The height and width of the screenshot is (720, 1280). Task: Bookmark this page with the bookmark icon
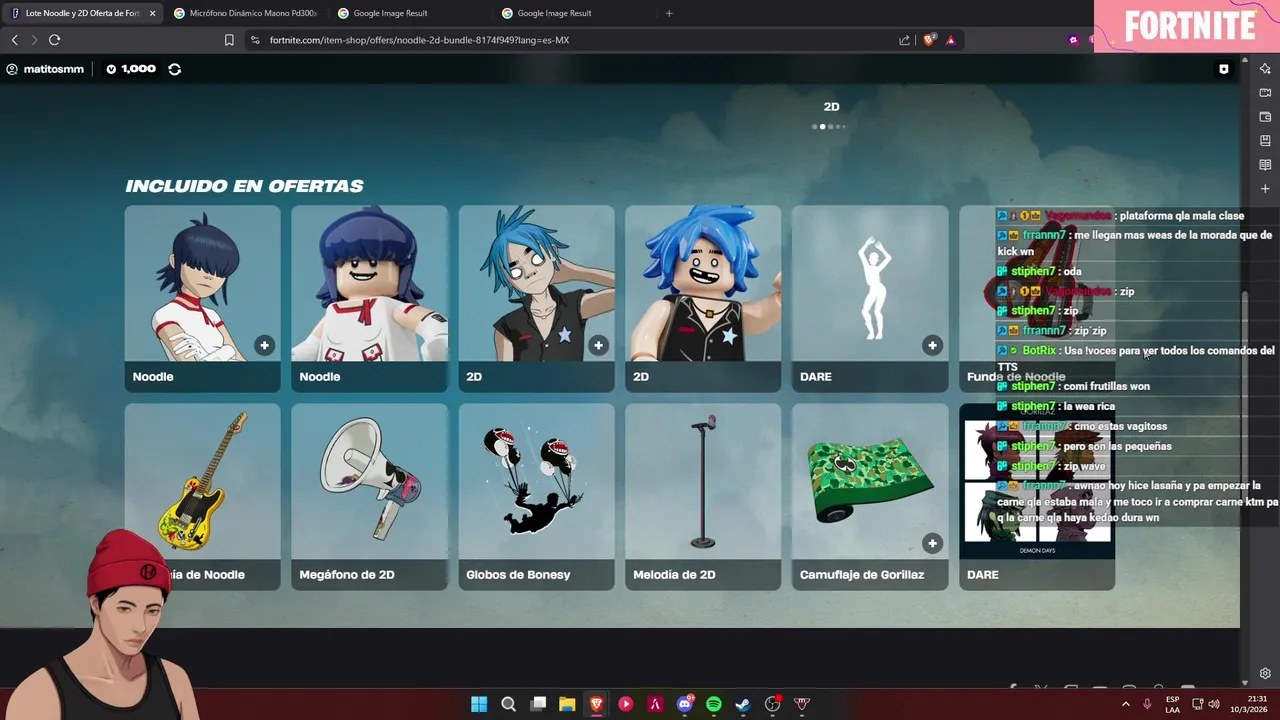click(x=229, y=40)
